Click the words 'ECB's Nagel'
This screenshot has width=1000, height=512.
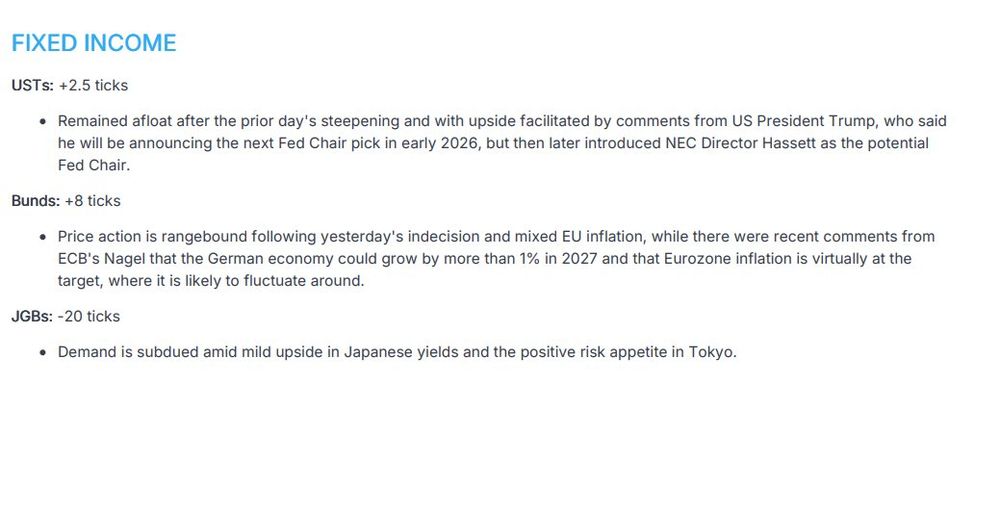(x=101, y=259)
